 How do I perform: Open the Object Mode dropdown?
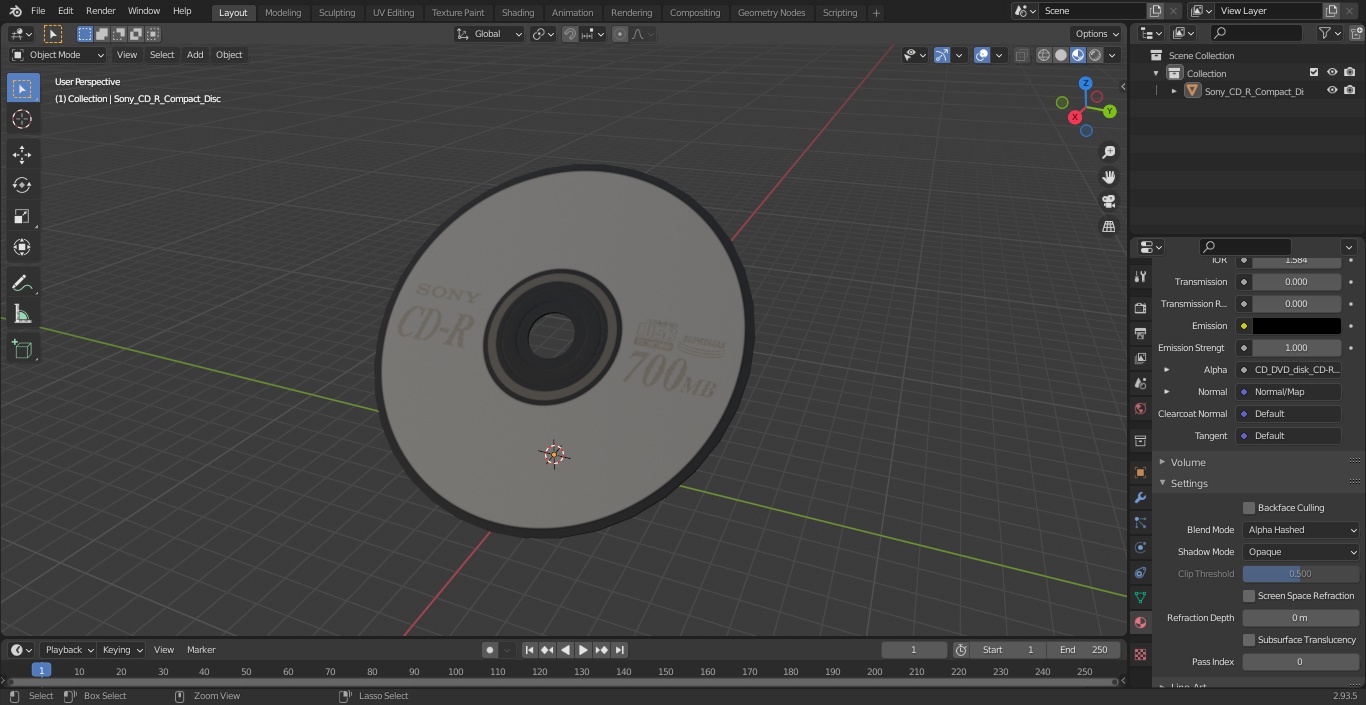click(x=58, y=55)
